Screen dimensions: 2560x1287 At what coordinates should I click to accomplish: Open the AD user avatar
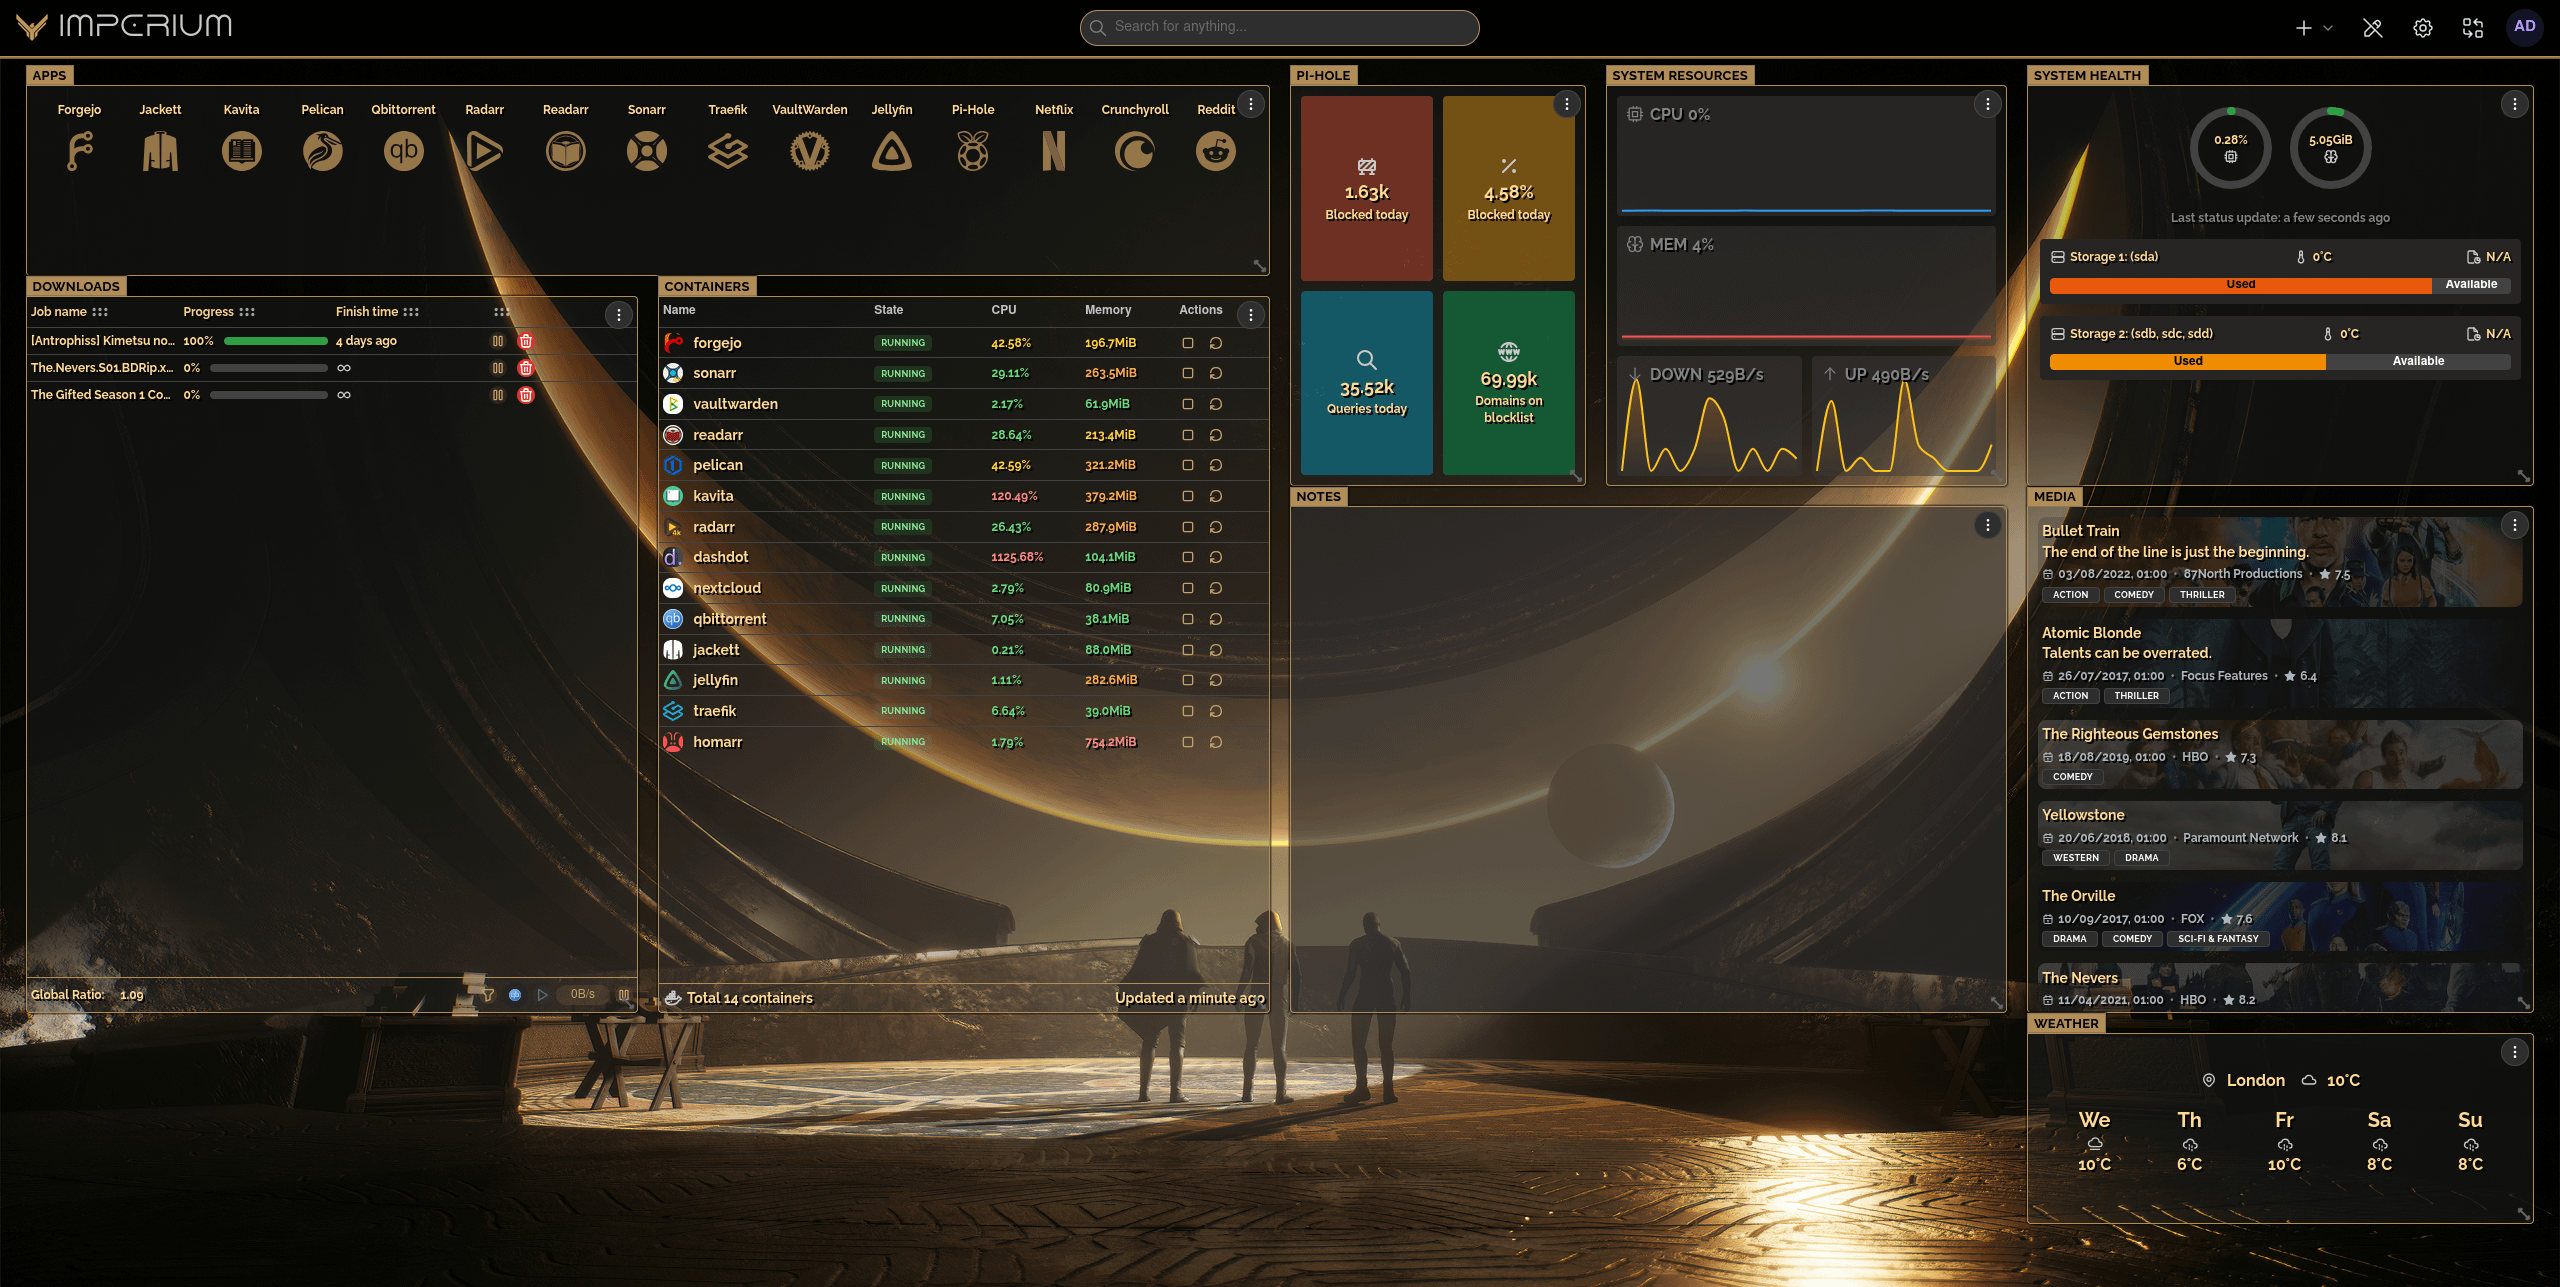2525,27
